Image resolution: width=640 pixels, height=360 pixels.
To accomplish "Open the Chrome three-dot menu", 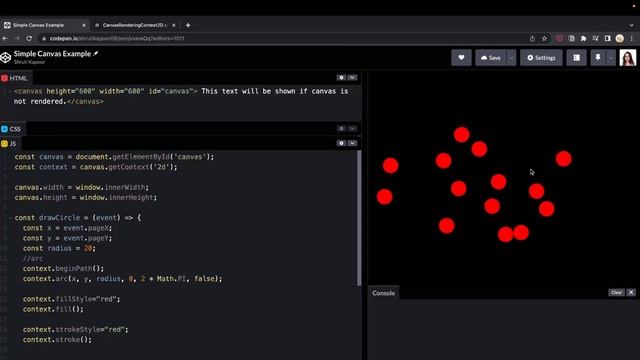I will click(x=631, y=38).
